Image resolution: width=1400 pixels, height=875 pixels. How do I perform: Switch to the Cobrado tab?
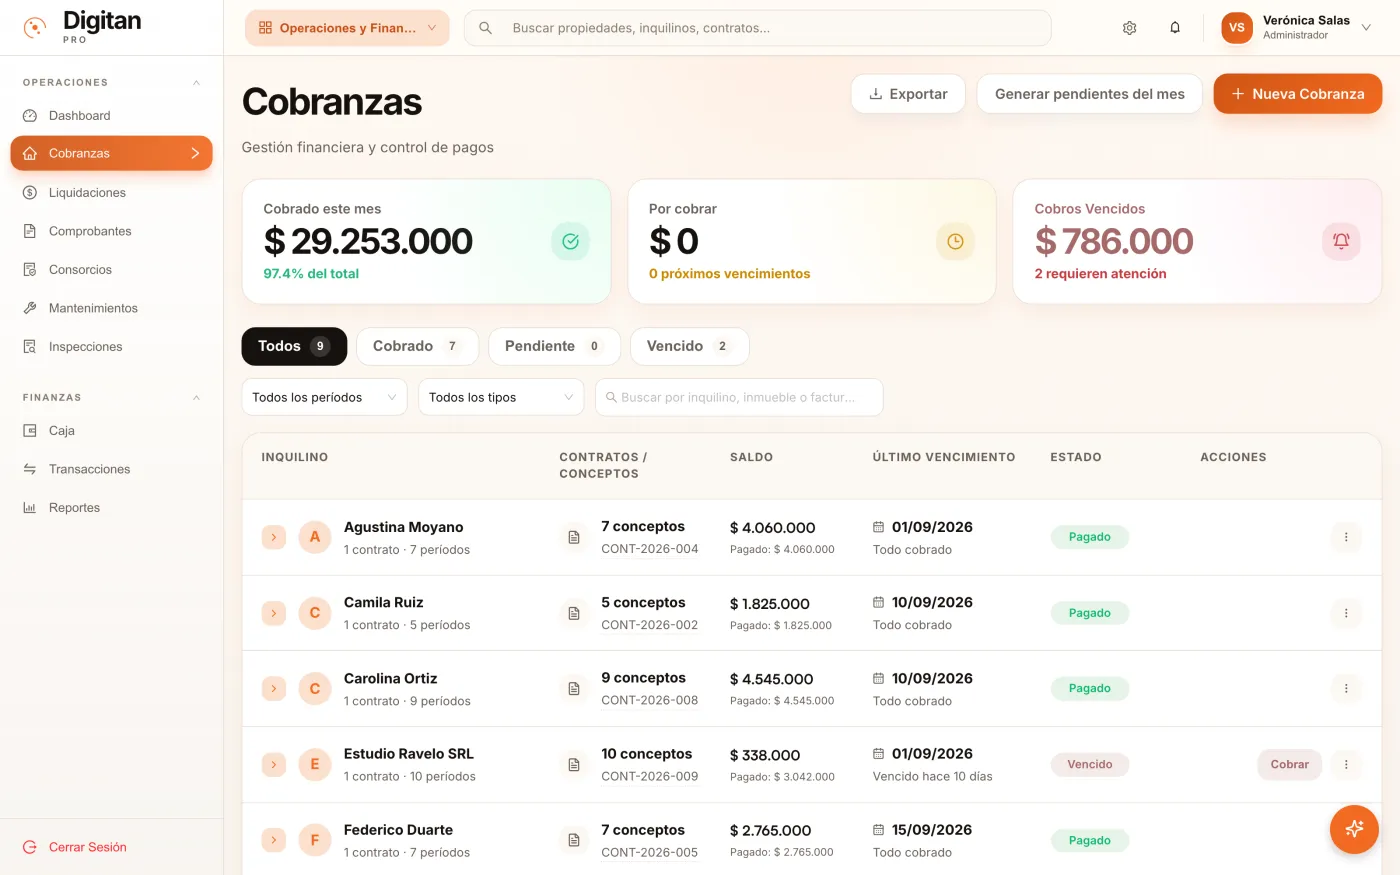point(417,346)
